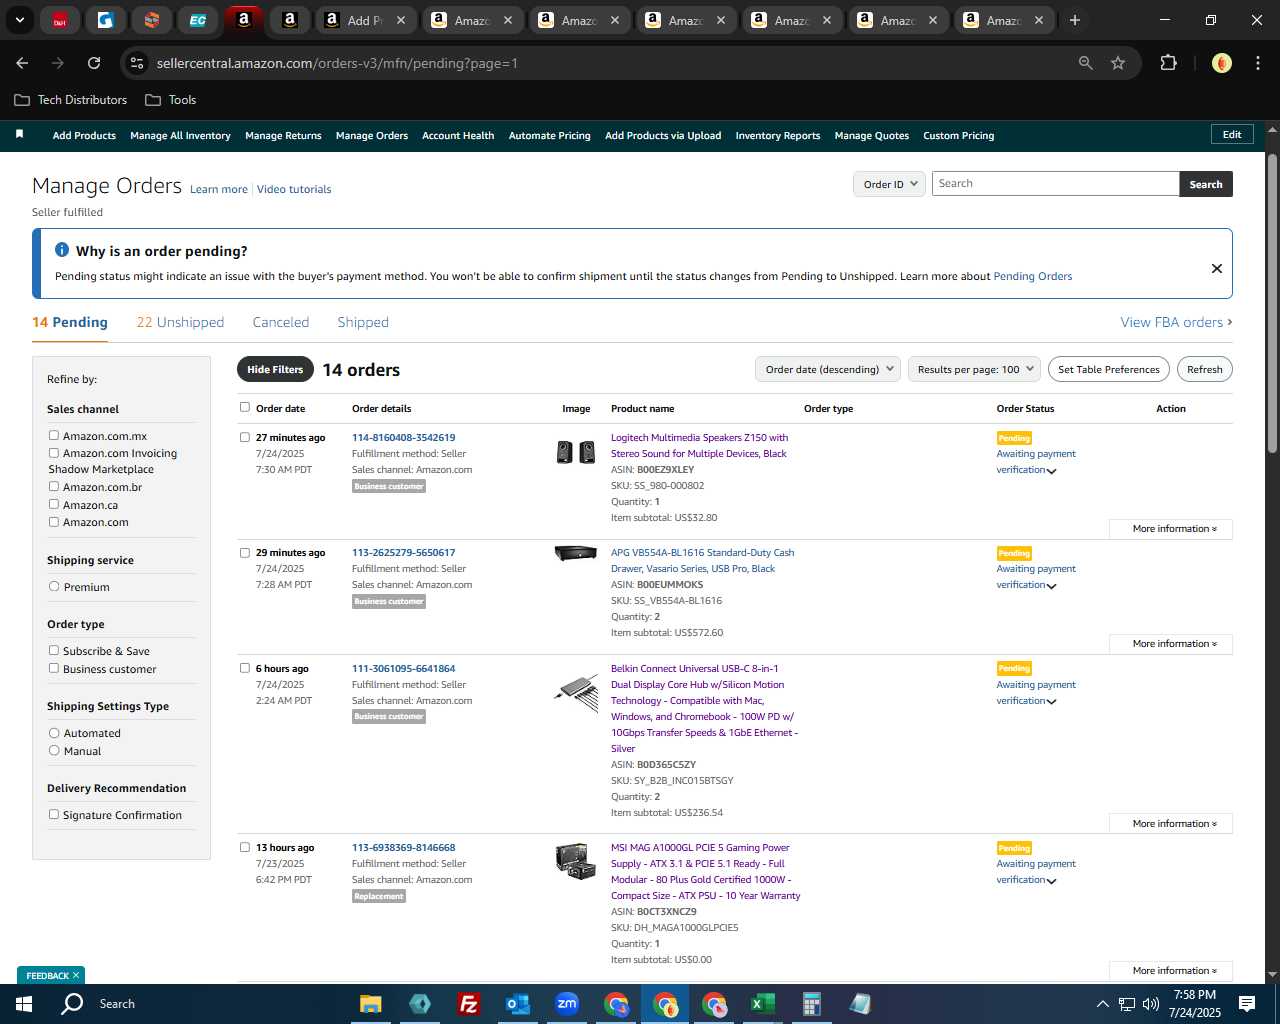
Task: Click the browser reload icon
Action: pyautogui.click(x=94, y=63)
